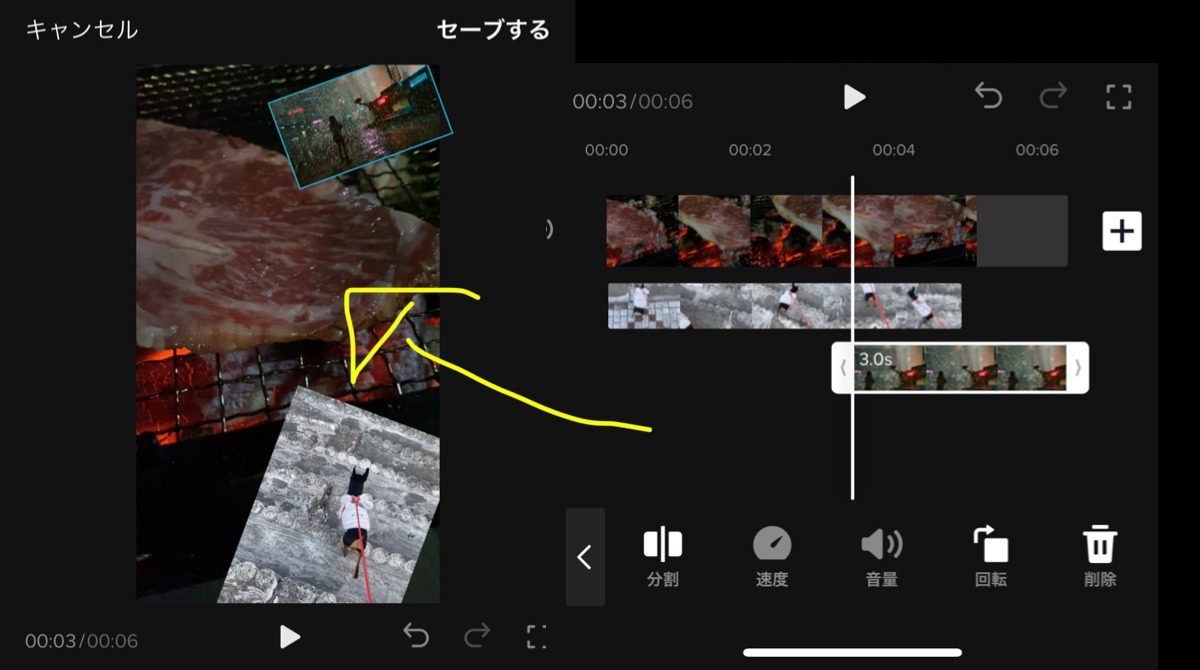1200x670 pixels.
Task: Open the 速度 (Speed) control
Action: (770, 555)
